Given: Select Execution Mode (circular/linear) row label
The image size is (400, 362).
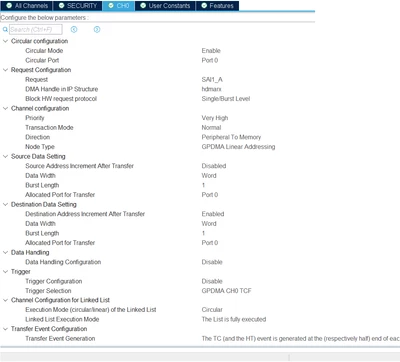Looking at the screenshot, I should tap(91, 310).
